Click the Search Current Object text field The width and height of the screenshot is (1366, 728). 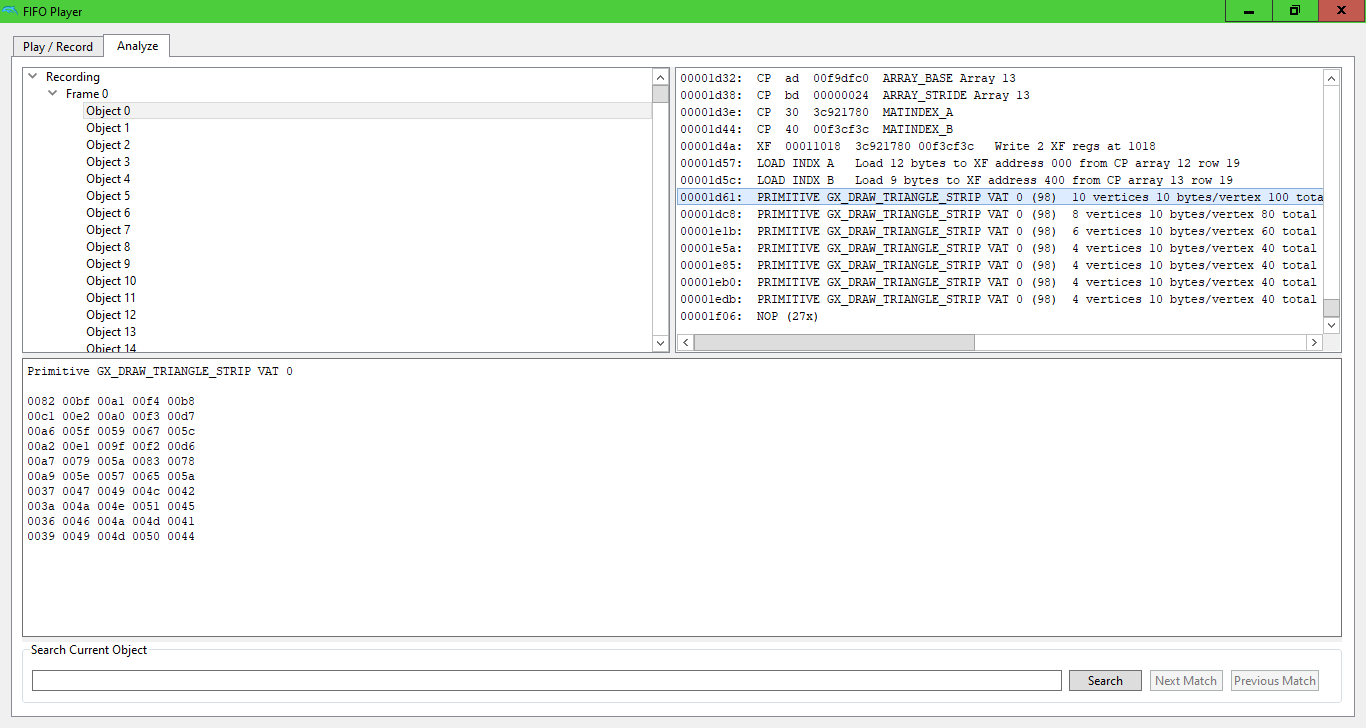[x=546, y=680]
